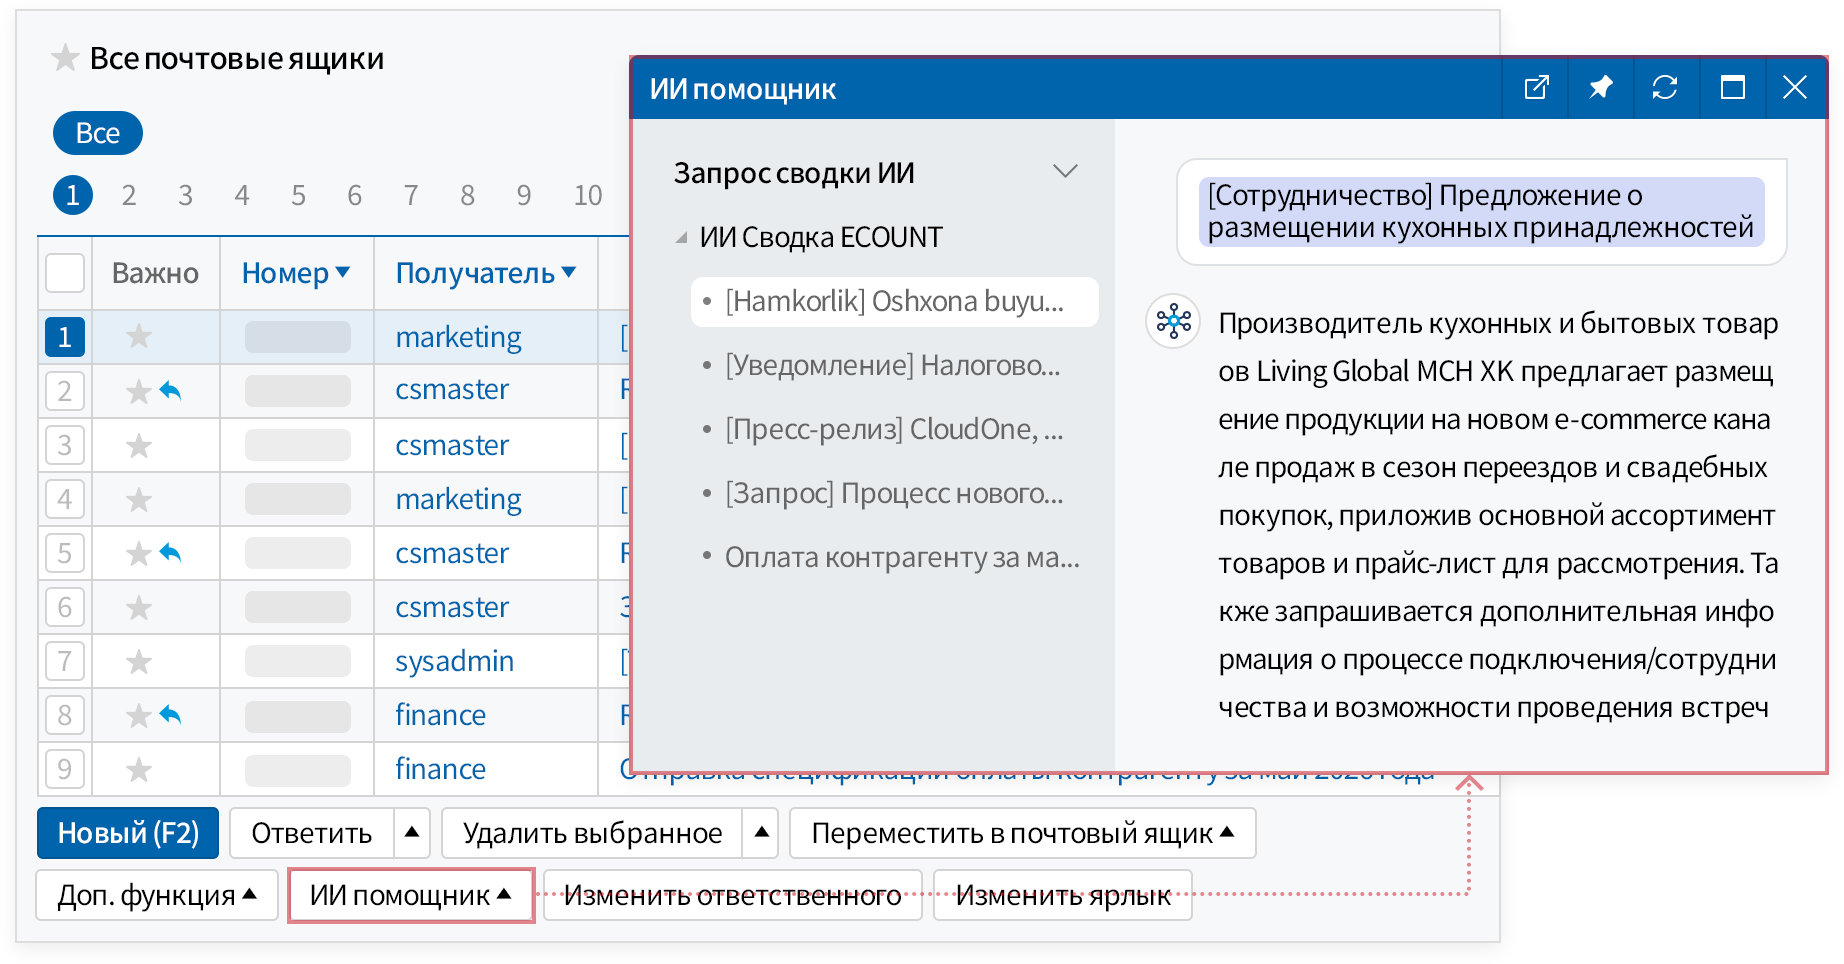
Task: Open '[Пресс-релиз] CloudOne' summary item
Action: pyautogui.click(x=894, y=429)
